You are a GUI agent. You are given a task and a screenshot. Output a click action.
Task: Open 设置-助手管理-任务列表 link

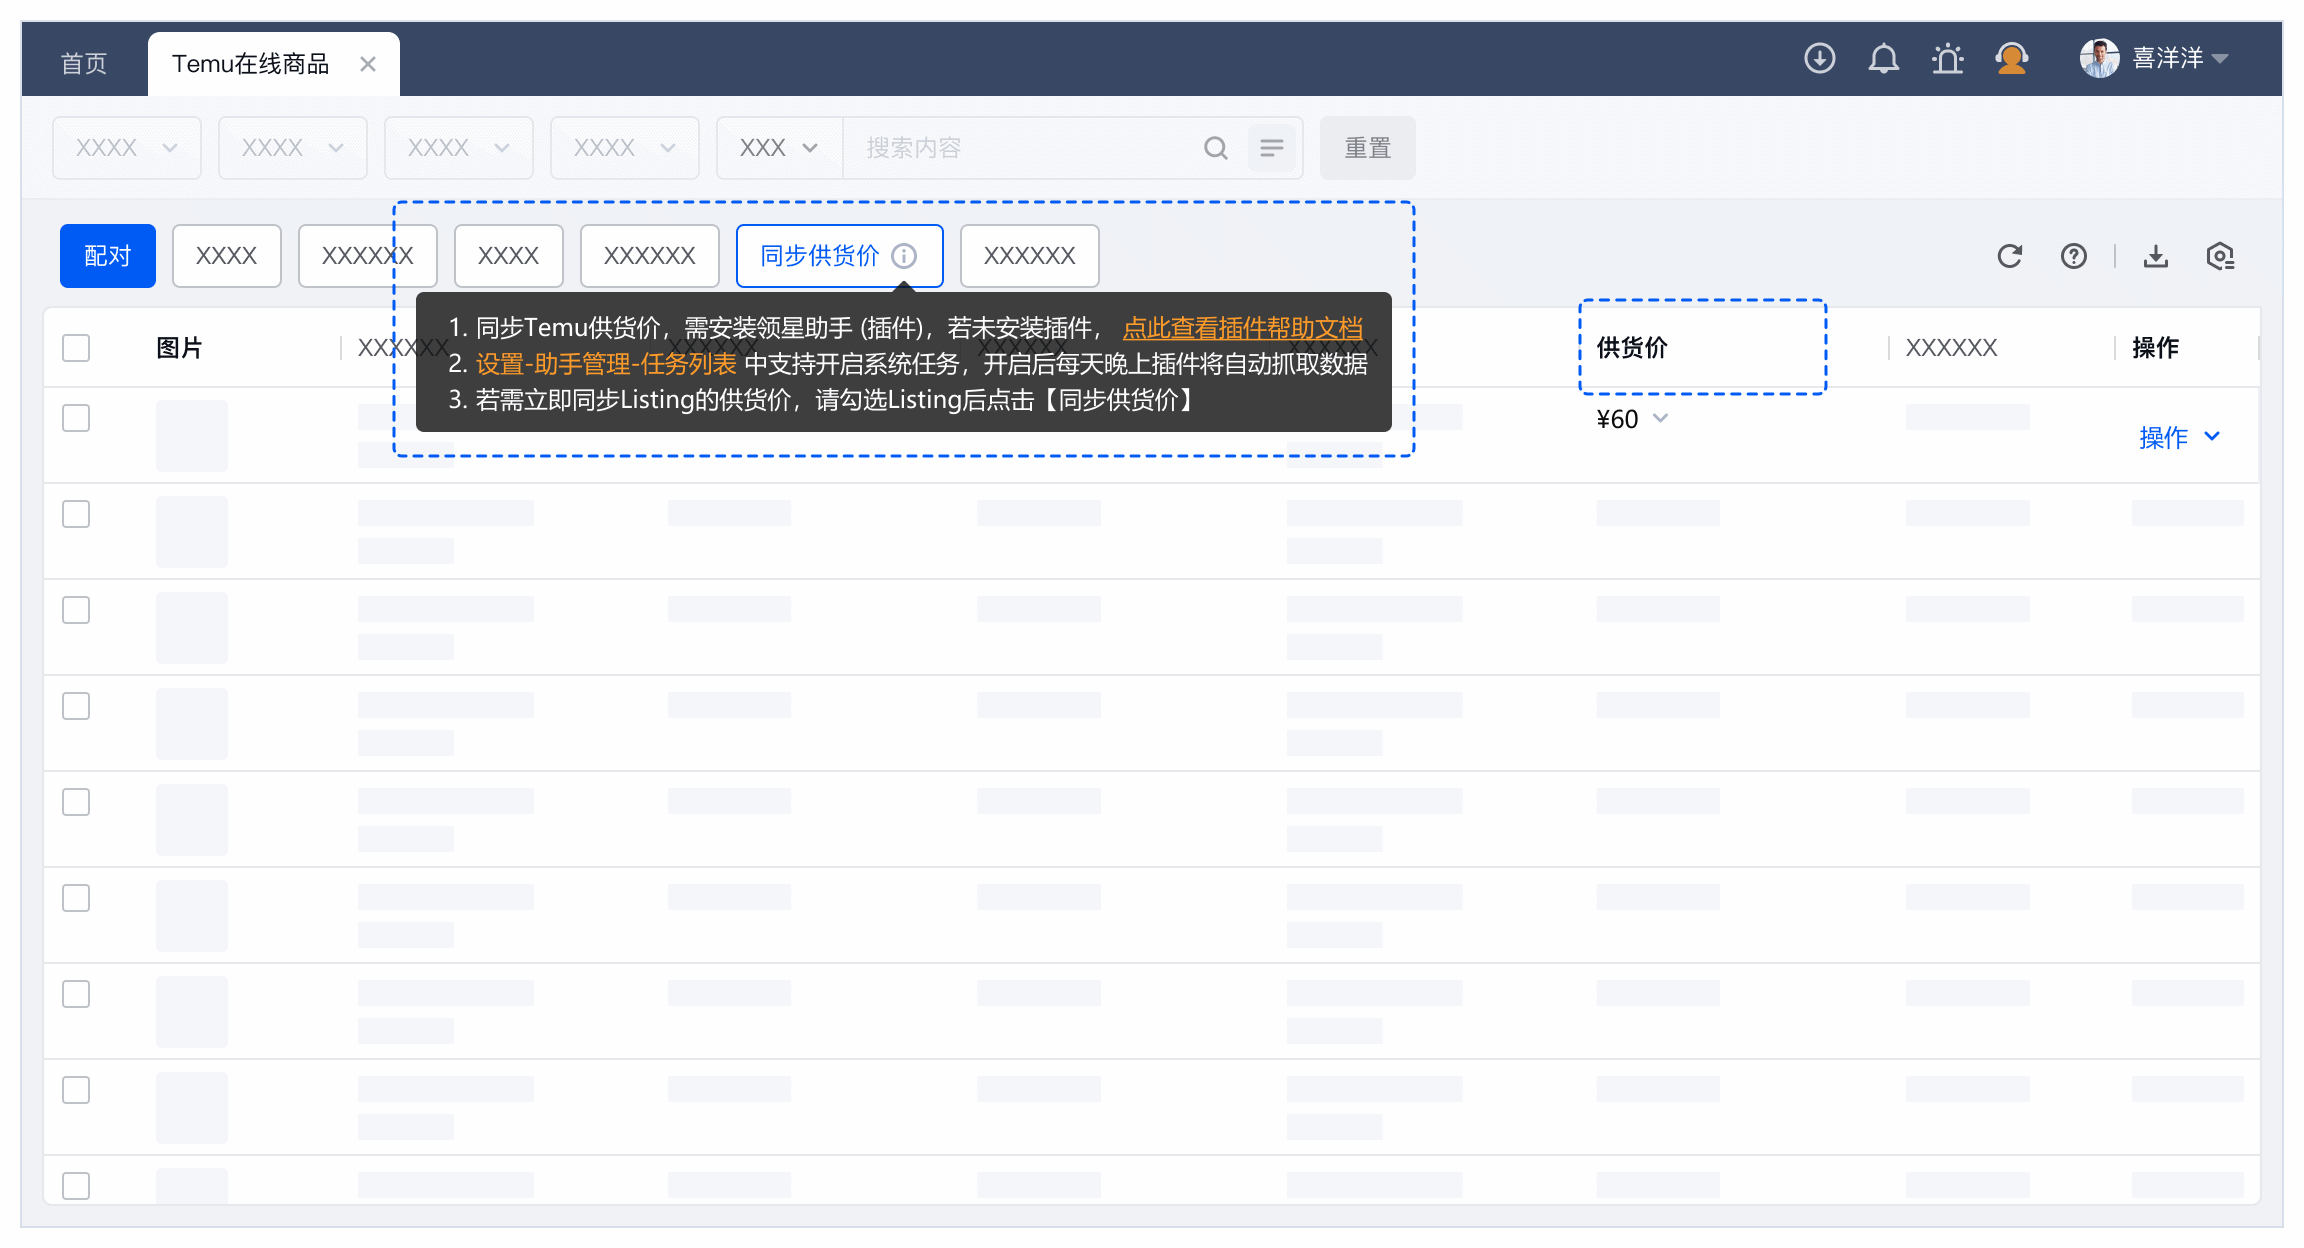606,364
